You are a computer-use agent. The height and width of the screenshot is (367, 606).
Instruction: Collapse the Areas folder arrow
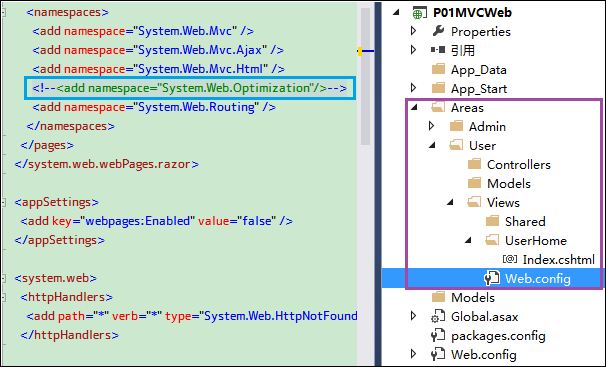(414, 108)
